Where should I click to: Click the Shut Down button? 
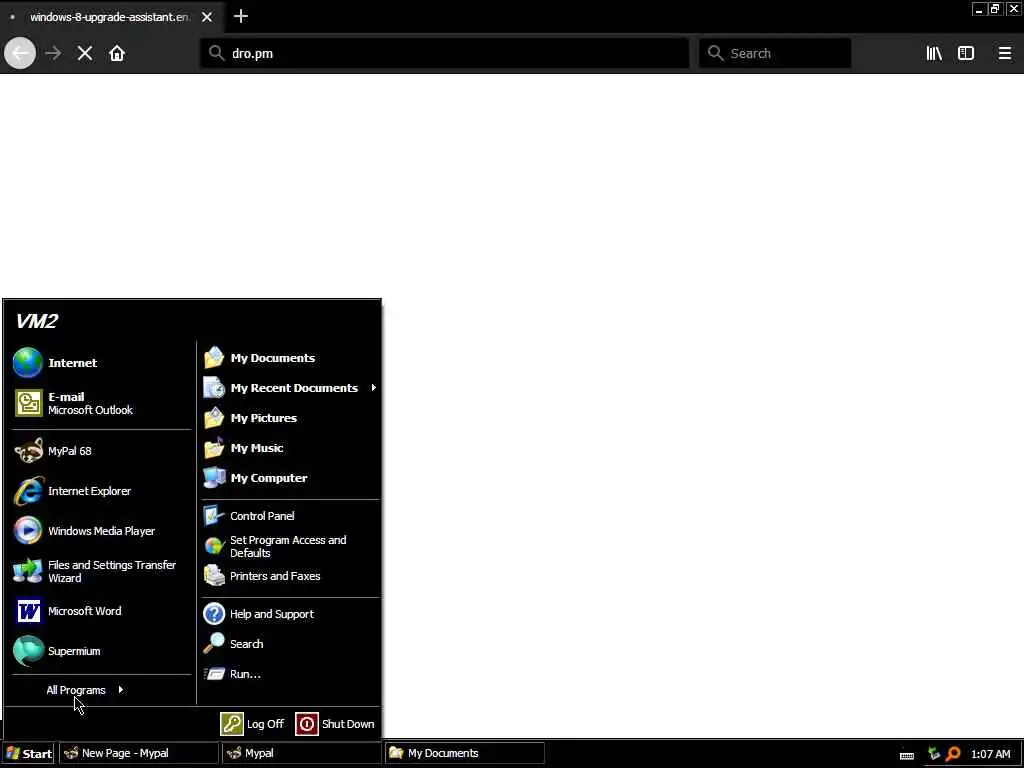click(x=335, y=724)
